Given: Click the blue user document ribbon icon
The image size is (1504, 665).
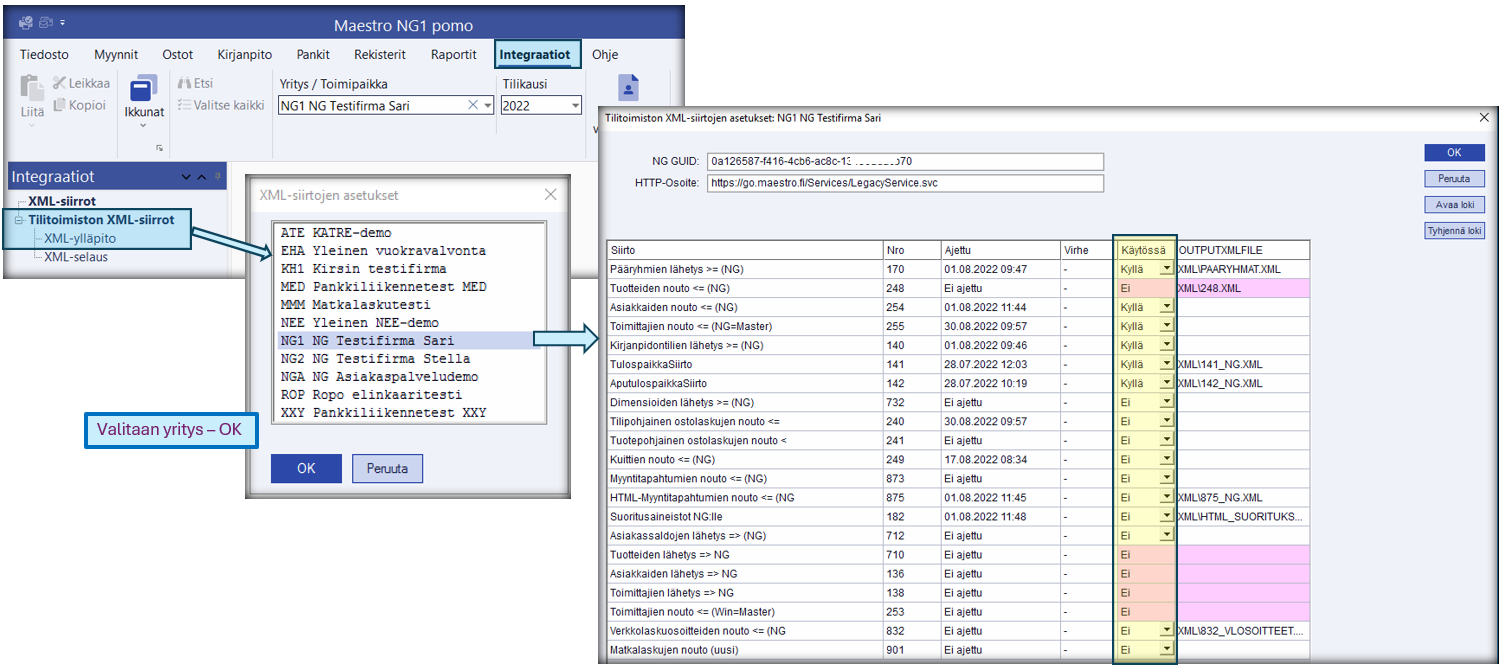Looking at the screenshot, I should 628,89.
